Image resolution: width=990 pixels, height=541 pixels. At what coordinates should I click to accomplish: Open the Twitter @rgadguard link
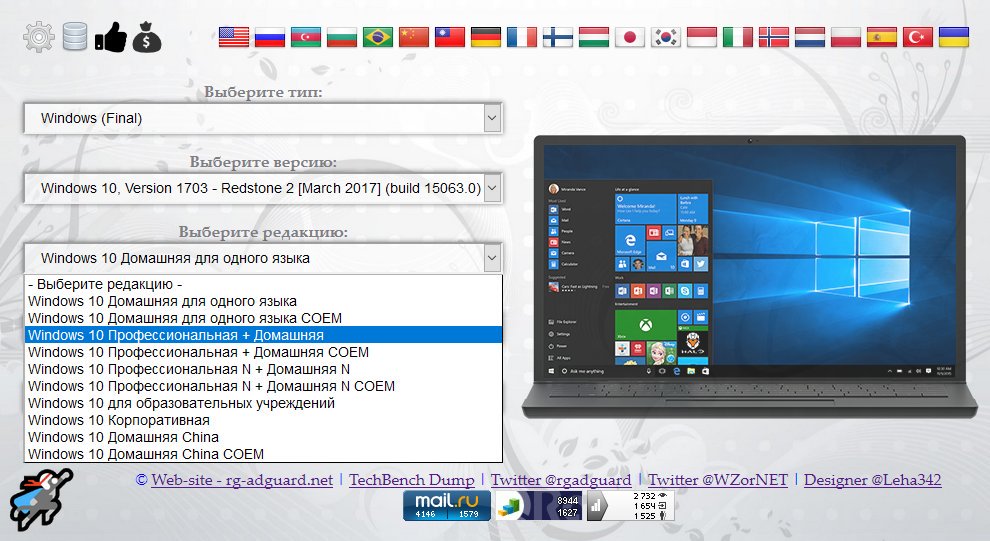coord(561,480)
